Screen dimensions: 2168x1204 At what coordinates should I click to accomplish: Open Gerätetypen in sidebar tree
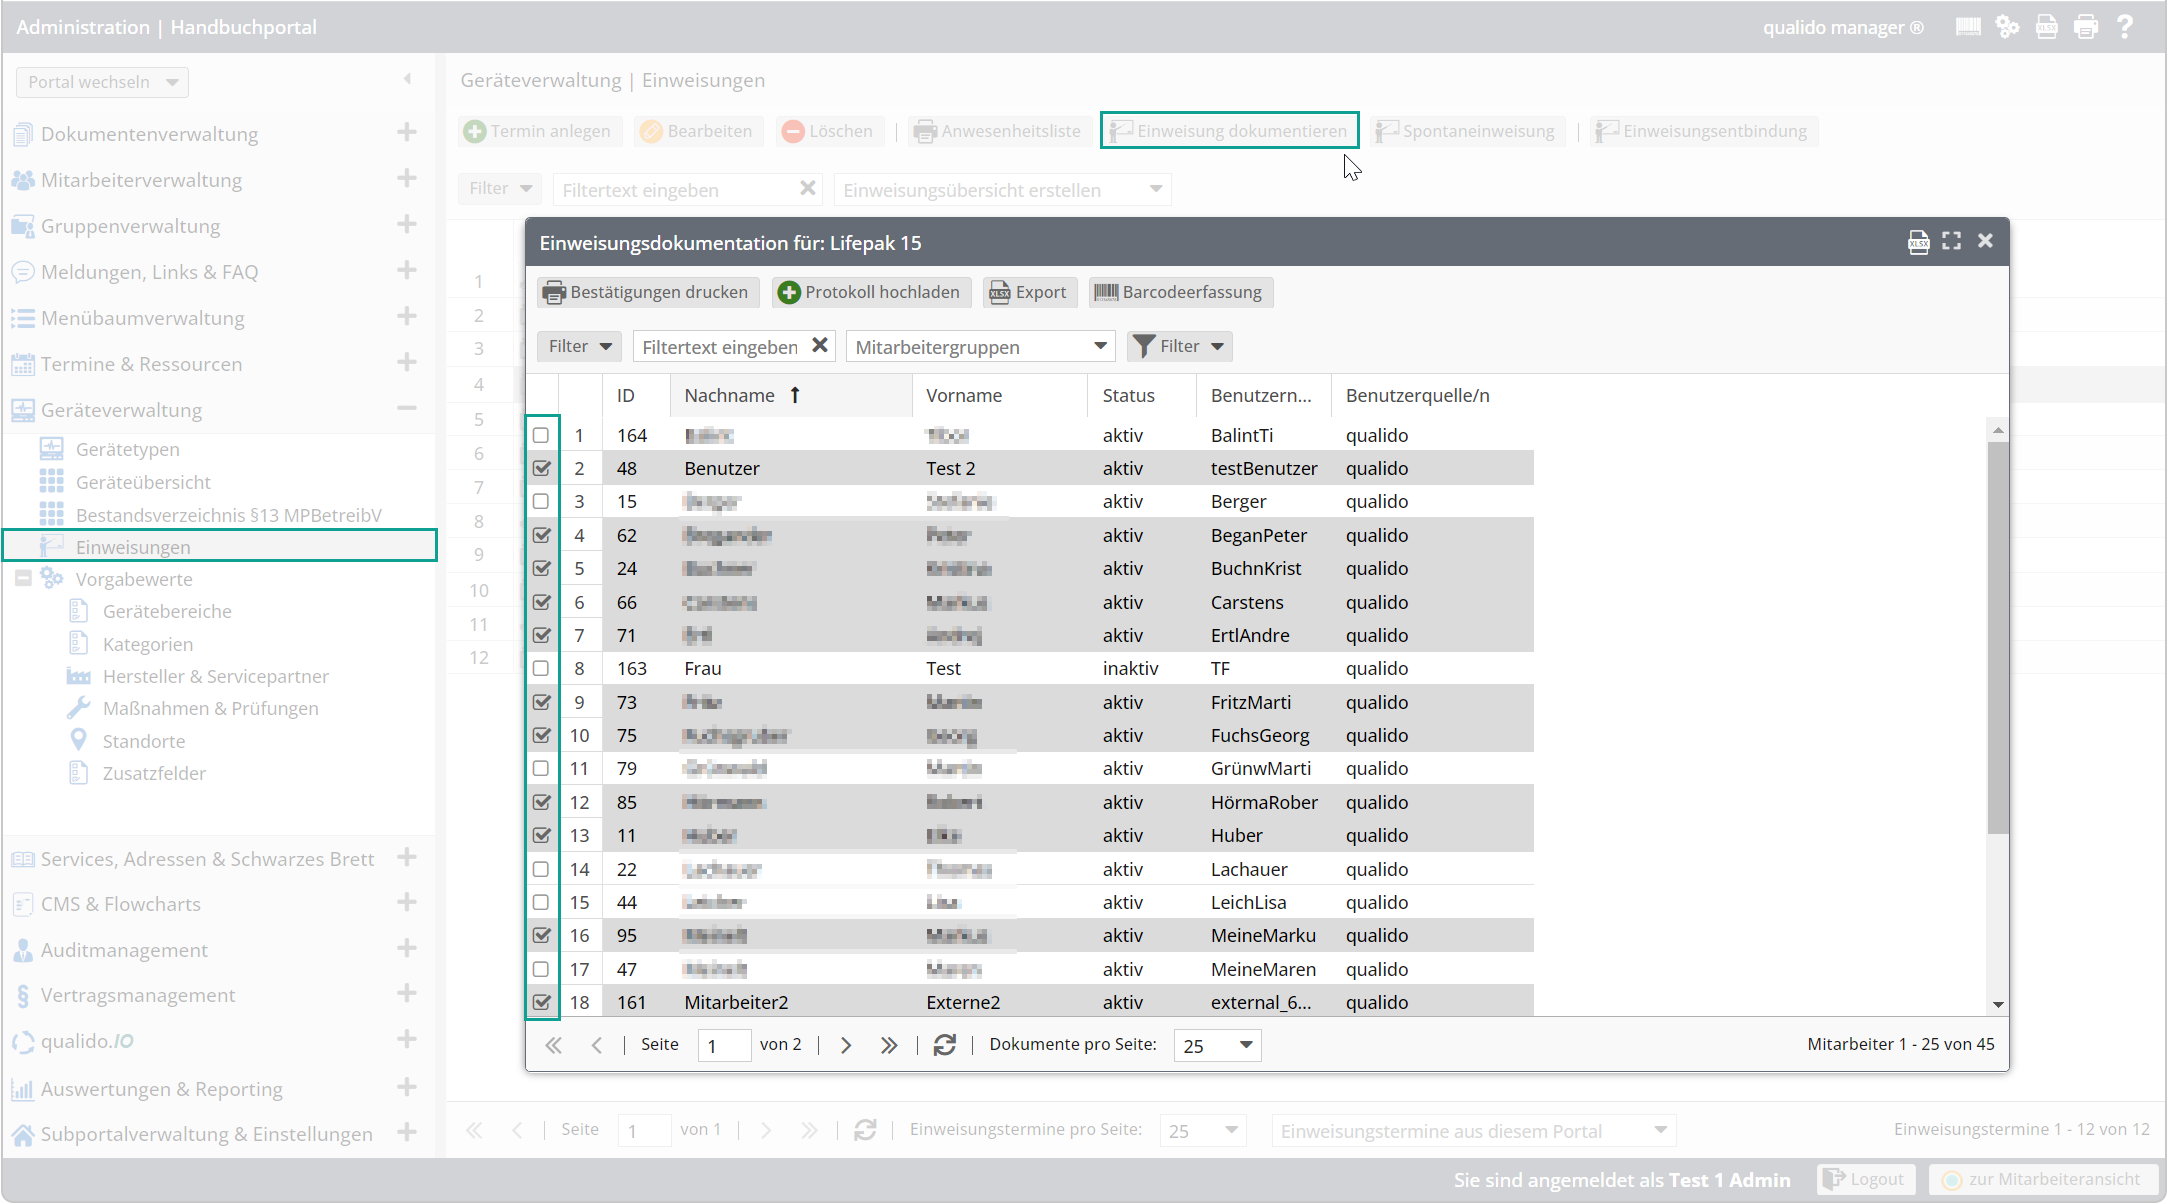(127, 449)
